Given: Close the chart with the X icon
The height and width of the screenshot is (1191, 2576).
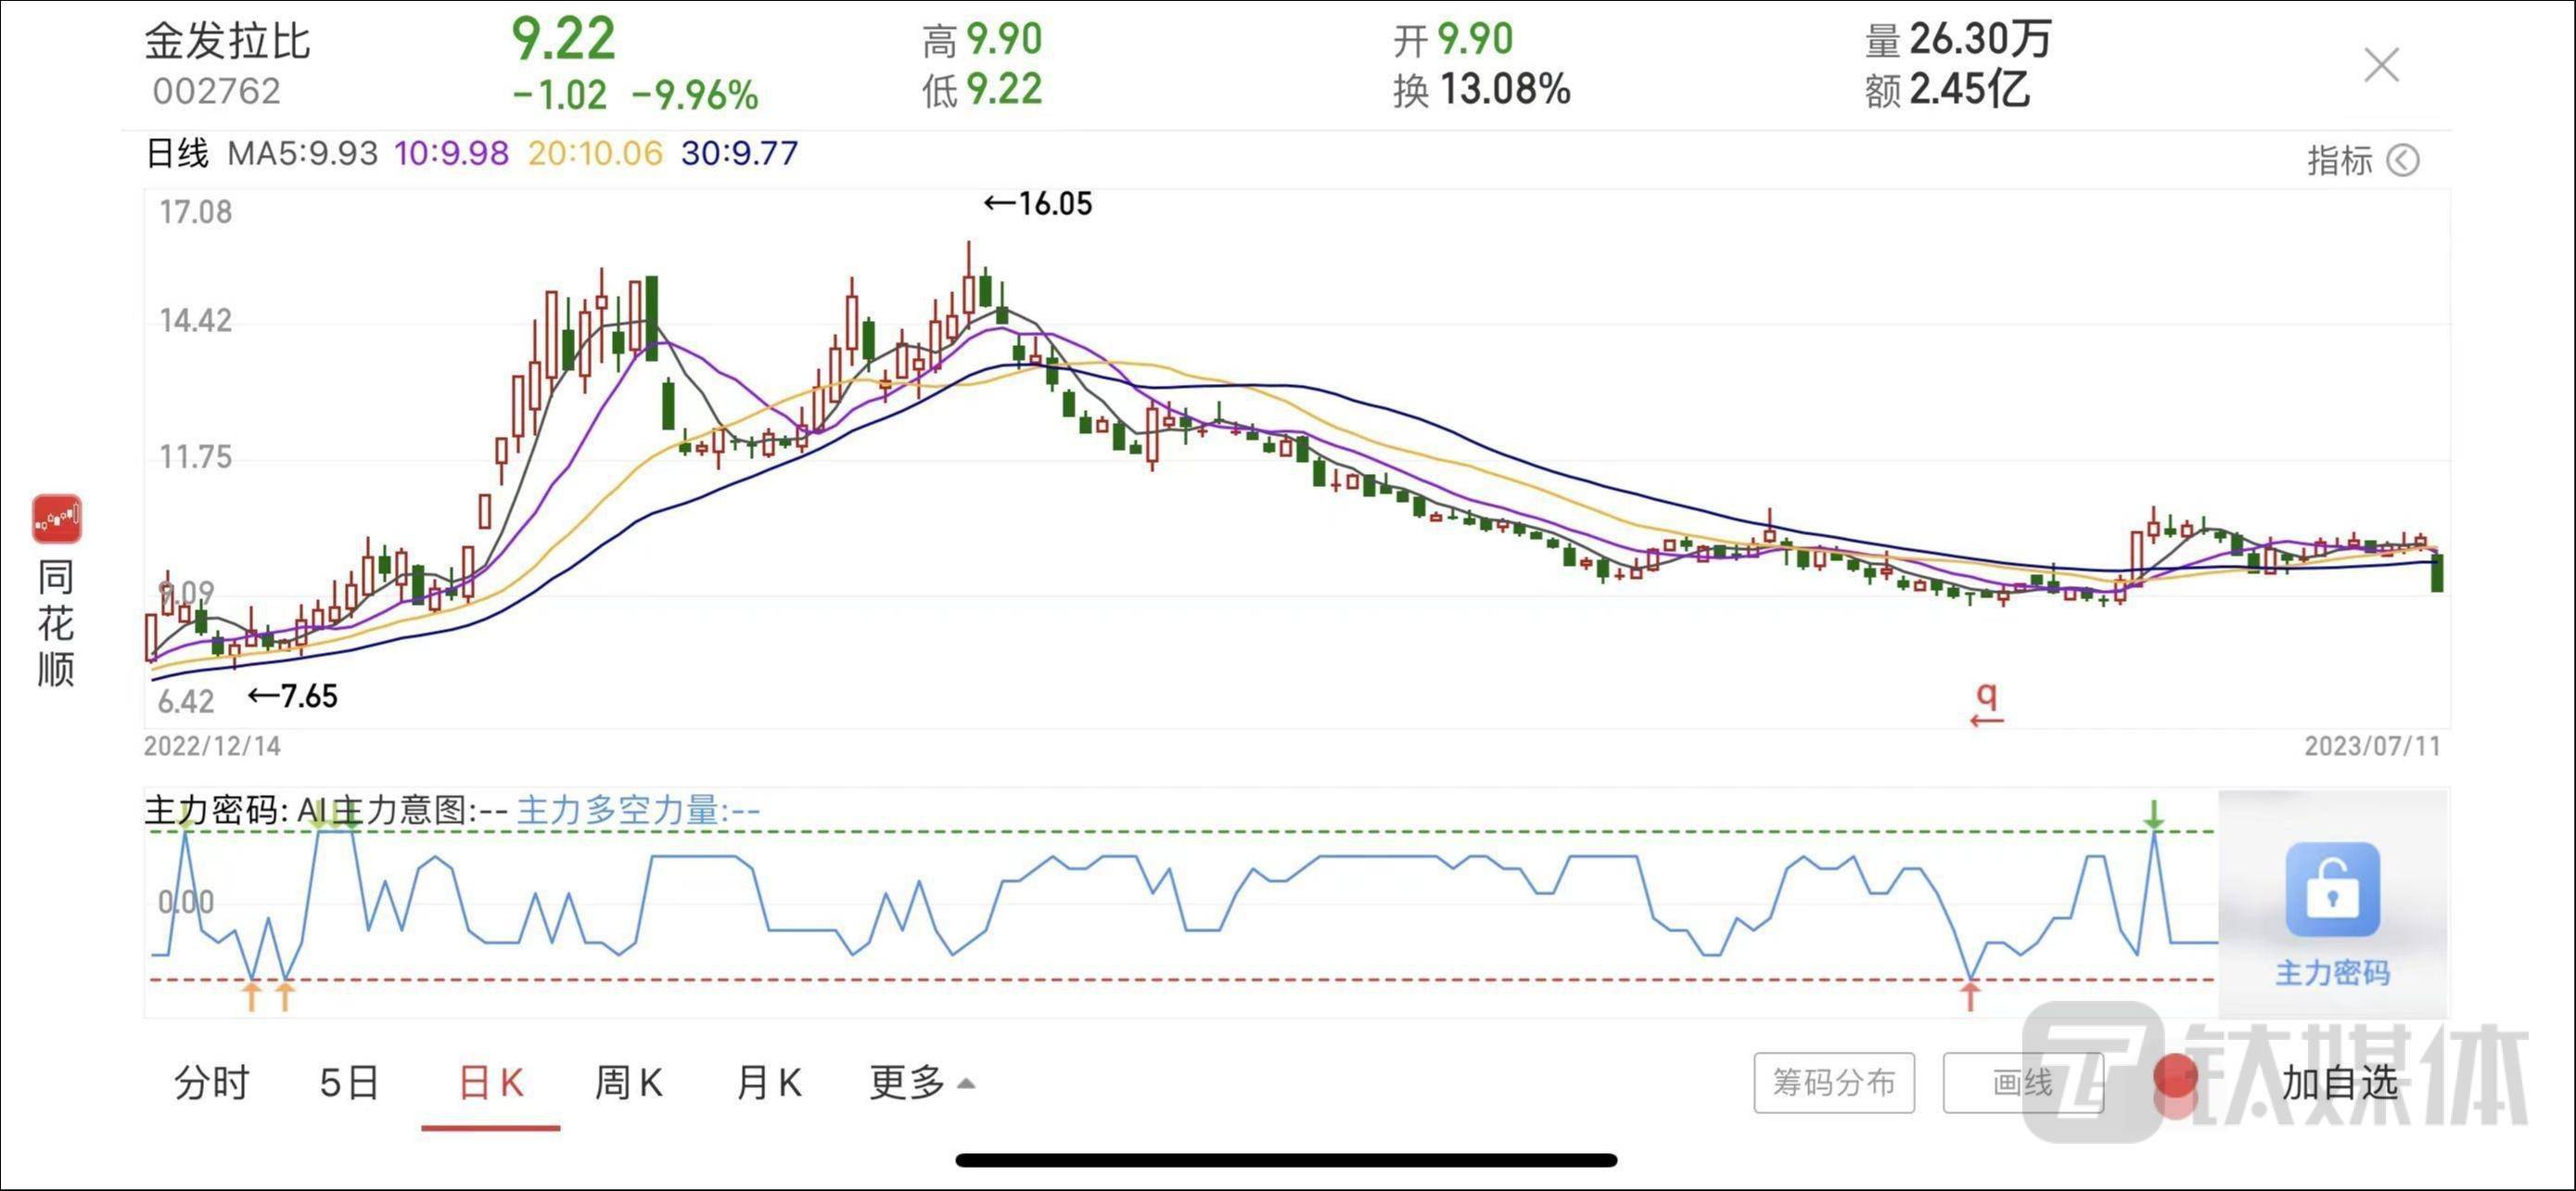Looking at the screenshot, I should pos(2381,66).
